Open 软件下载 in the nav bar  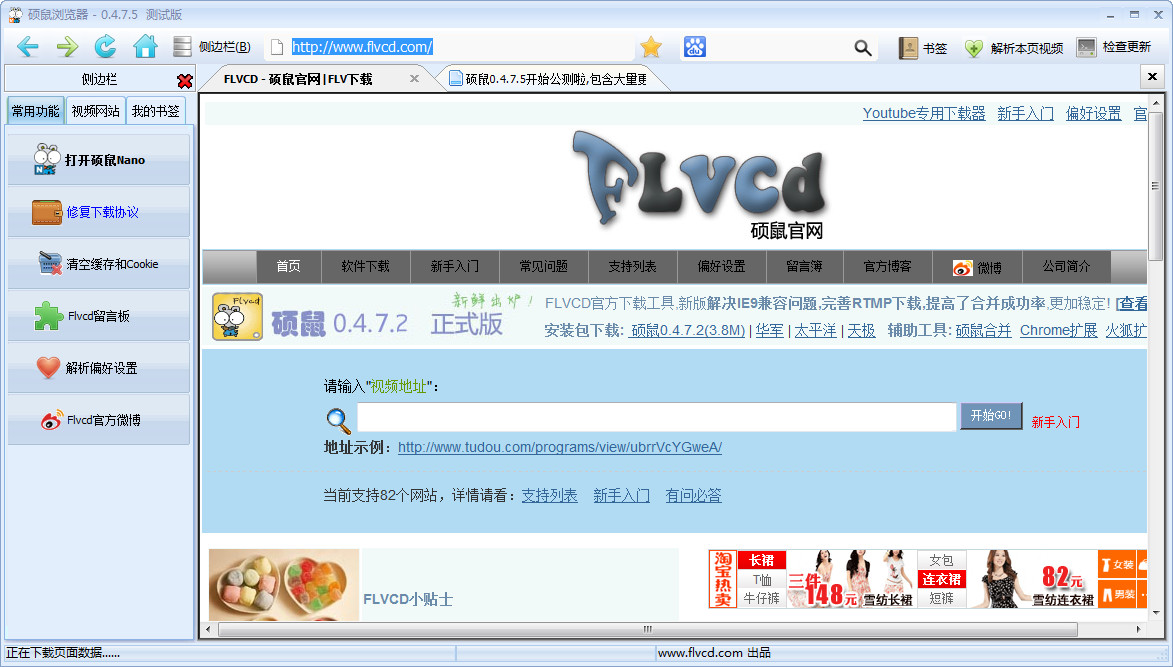click(x=366, y=266)
